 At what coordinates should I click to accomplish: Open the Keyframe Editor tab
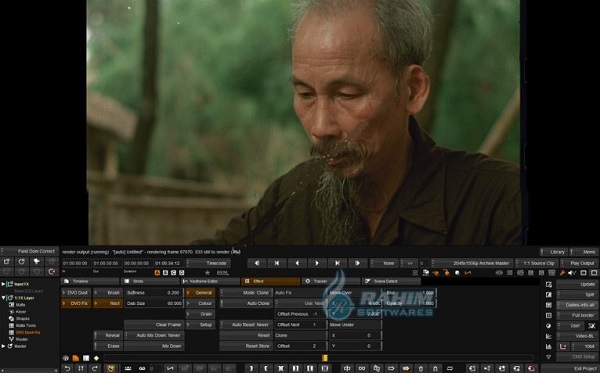pos(210,281)
